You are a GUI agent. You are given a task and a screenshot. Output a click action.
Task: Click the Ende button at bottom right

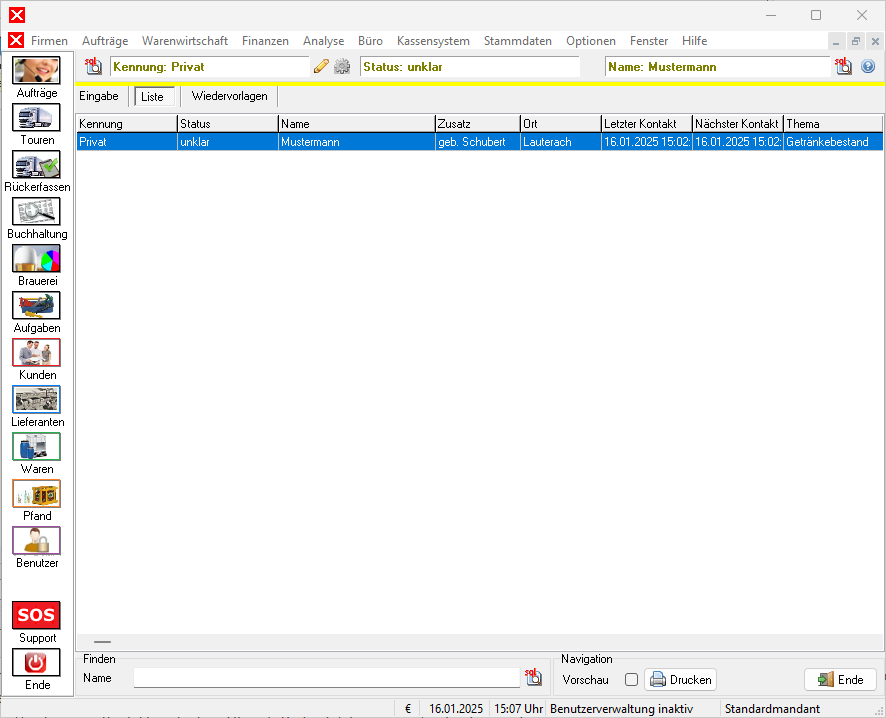point(840,680)
